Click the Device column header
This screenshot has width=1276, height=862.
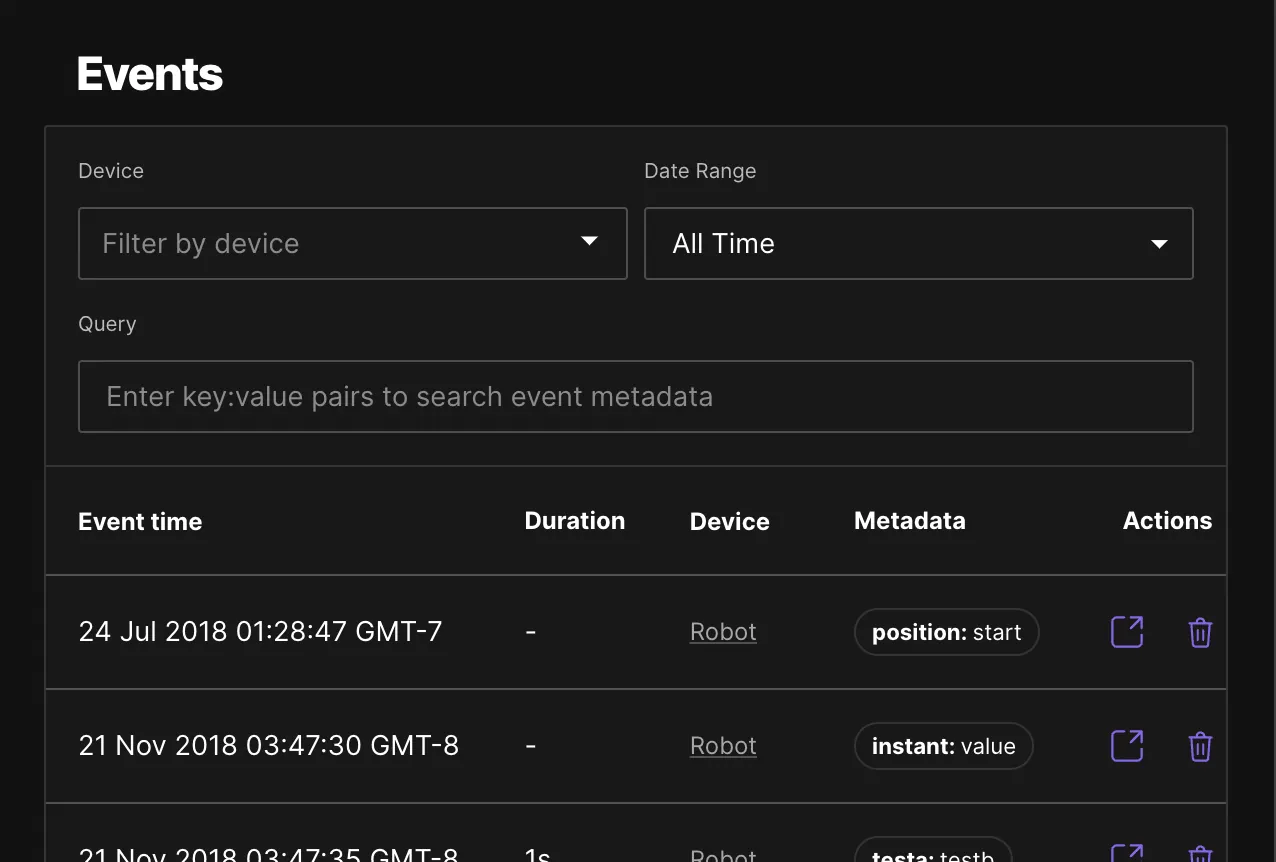tap(729, 521)
